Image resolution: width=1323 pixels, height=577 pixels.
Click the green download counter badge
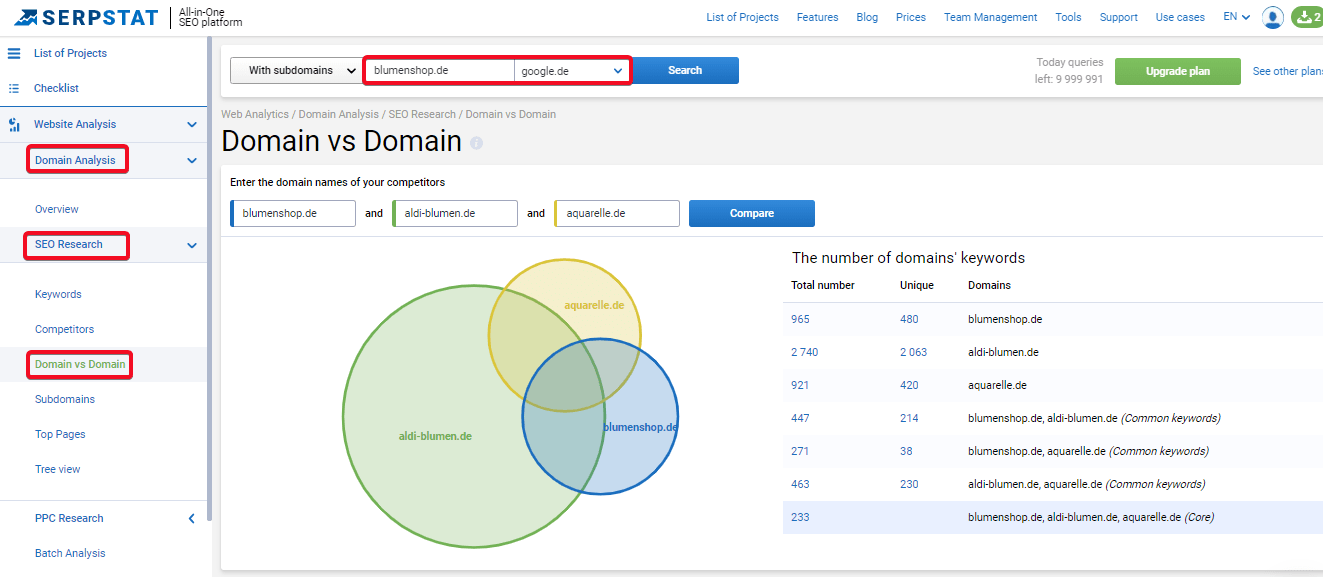pyautogui.click(x=1307, y=17)
